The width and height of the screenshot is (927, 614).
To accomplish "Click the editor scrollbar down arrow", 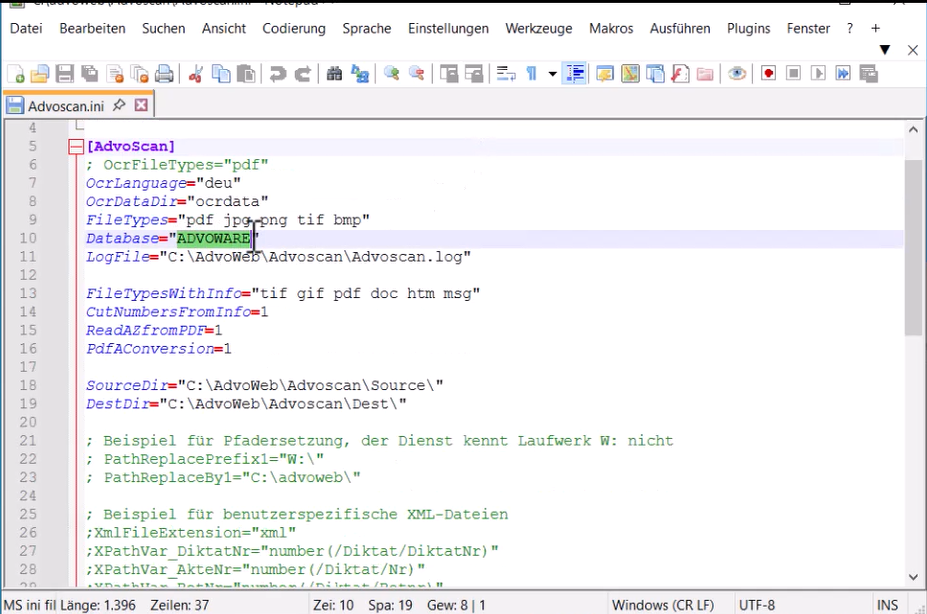I will [913, 577].
